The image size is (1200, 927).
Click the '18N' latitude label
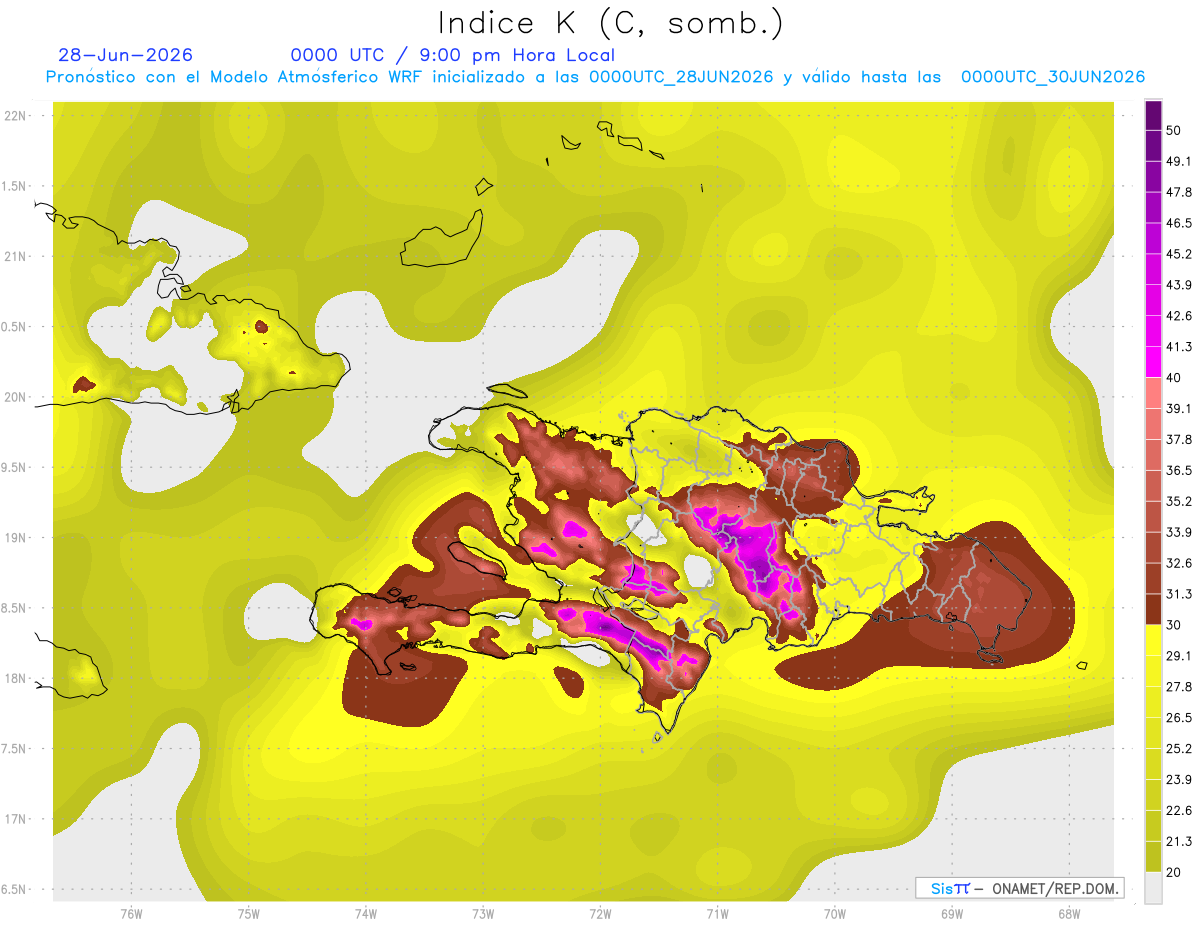[16, 678]
